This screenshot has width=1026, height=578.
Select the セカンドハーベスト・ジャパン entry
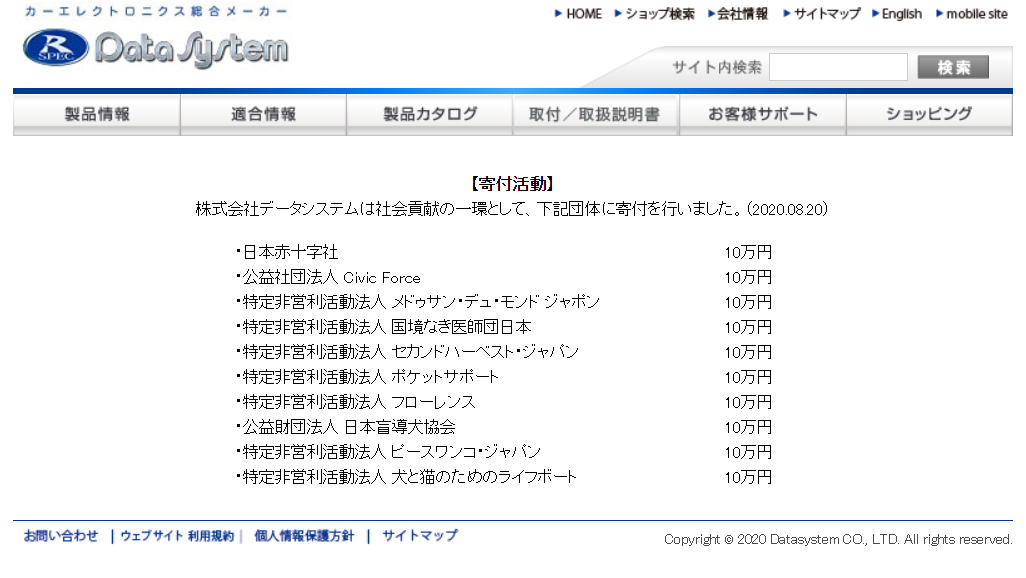pos(408,352)
